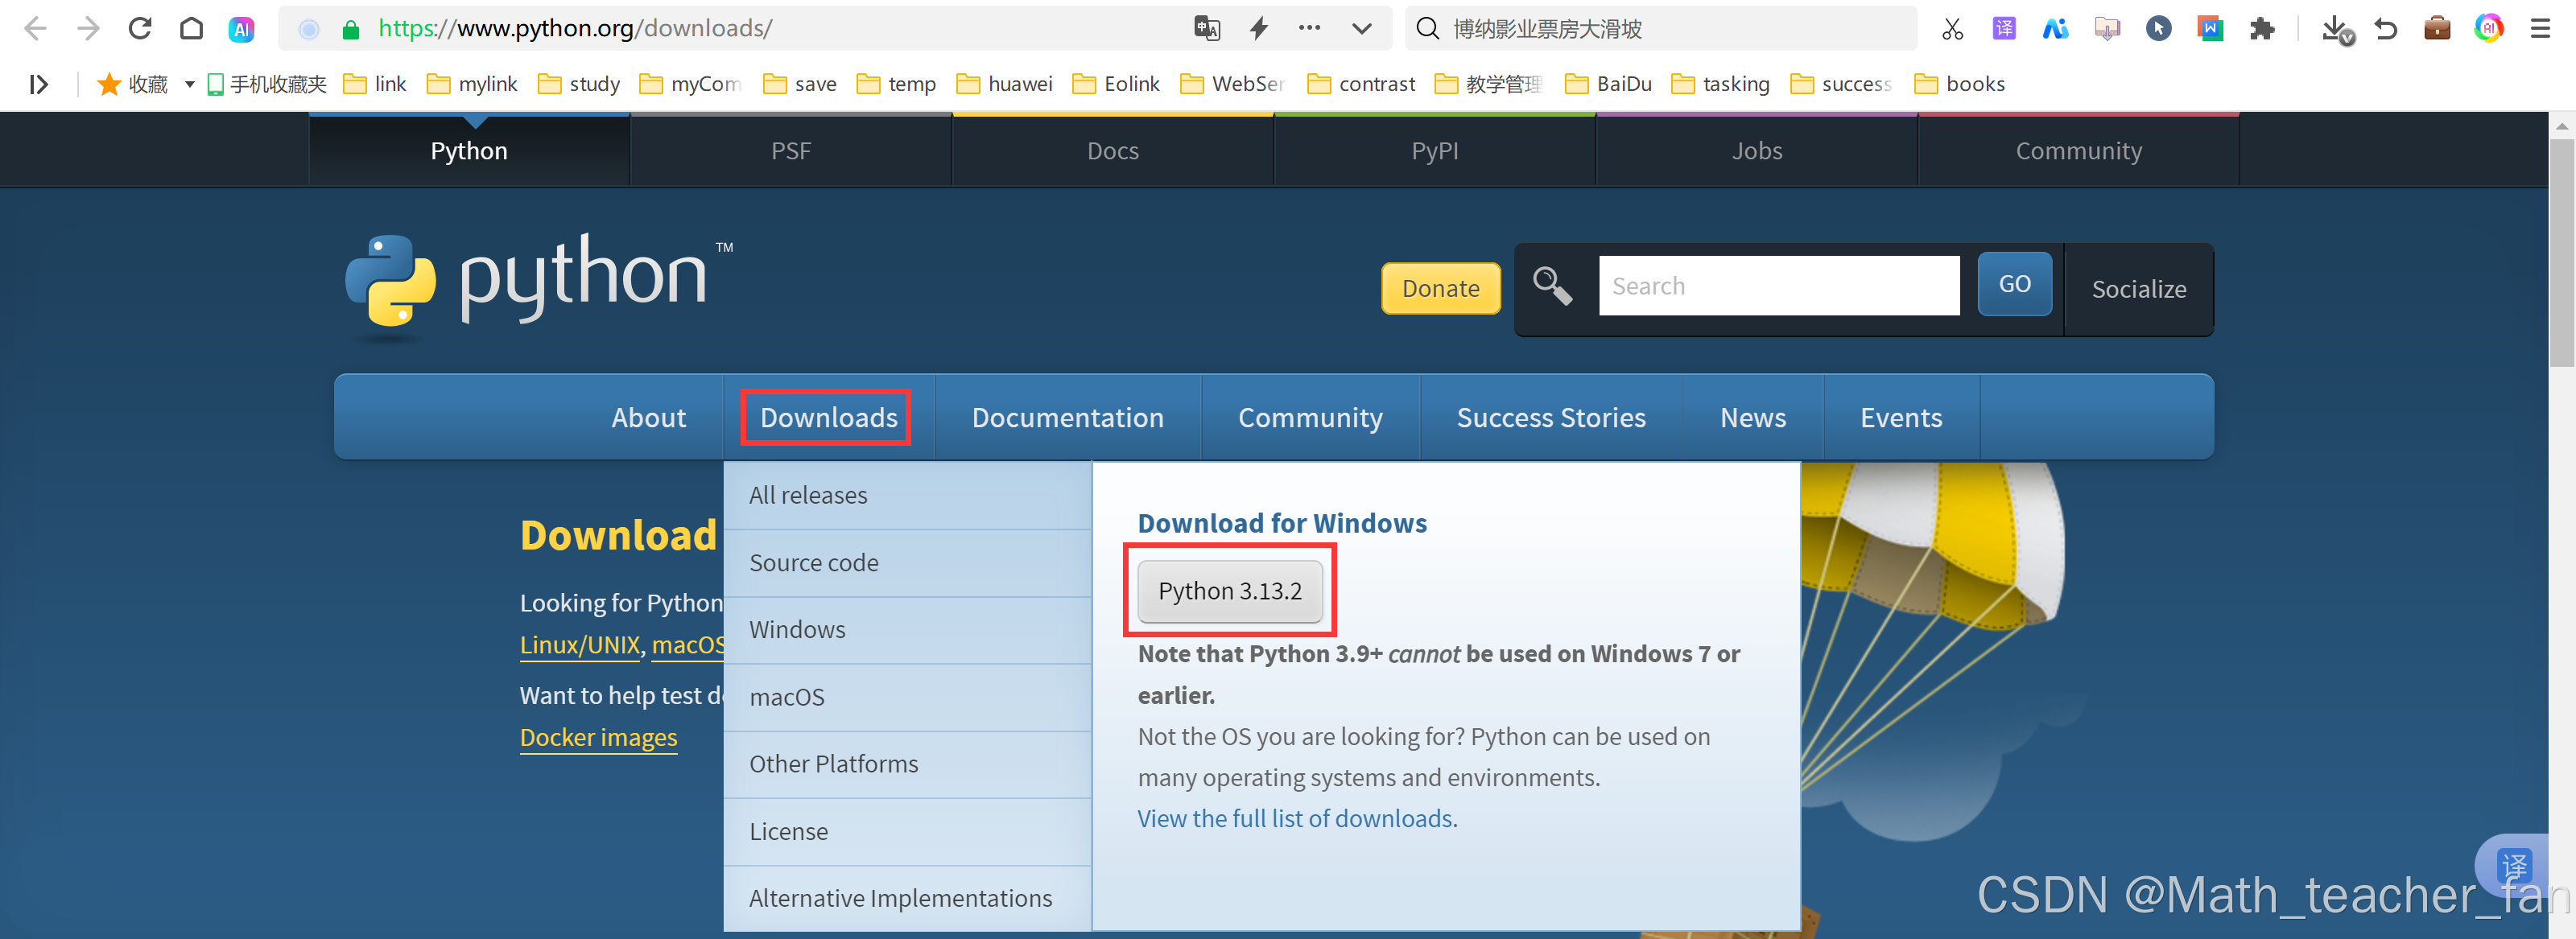Open the mylink bookmark folder
This screenshot has width=2576, height=939.
(x=472, y=84)
